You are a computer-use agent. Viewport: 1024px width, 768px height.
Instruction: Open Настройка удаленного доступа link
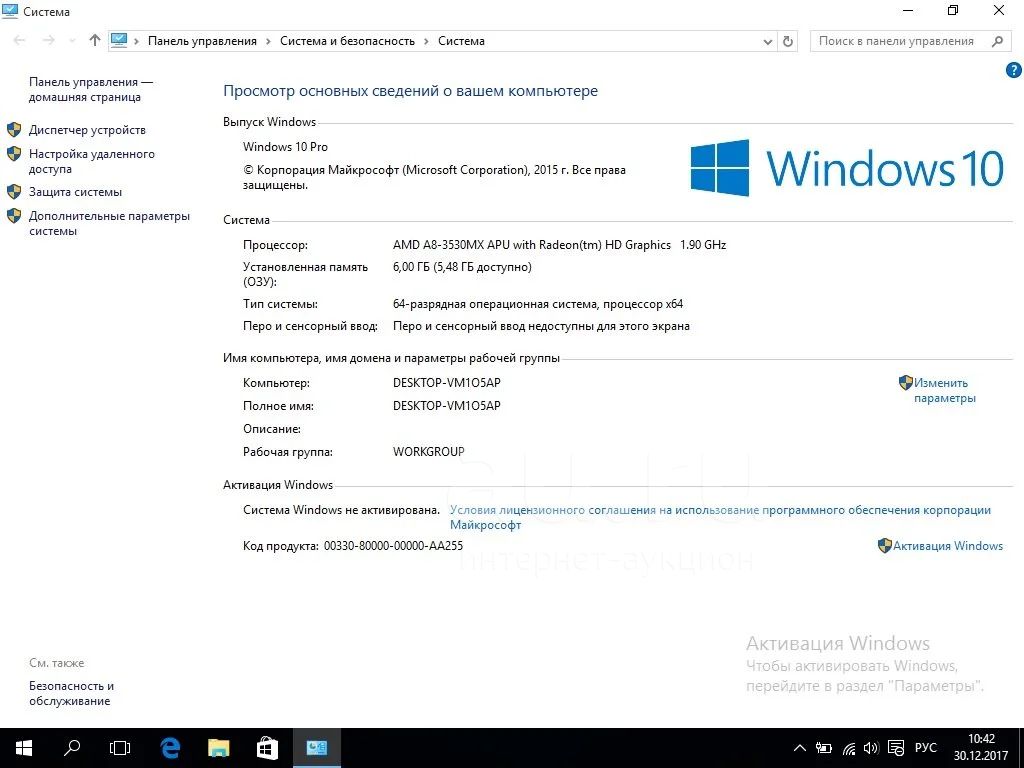point(91,161)
